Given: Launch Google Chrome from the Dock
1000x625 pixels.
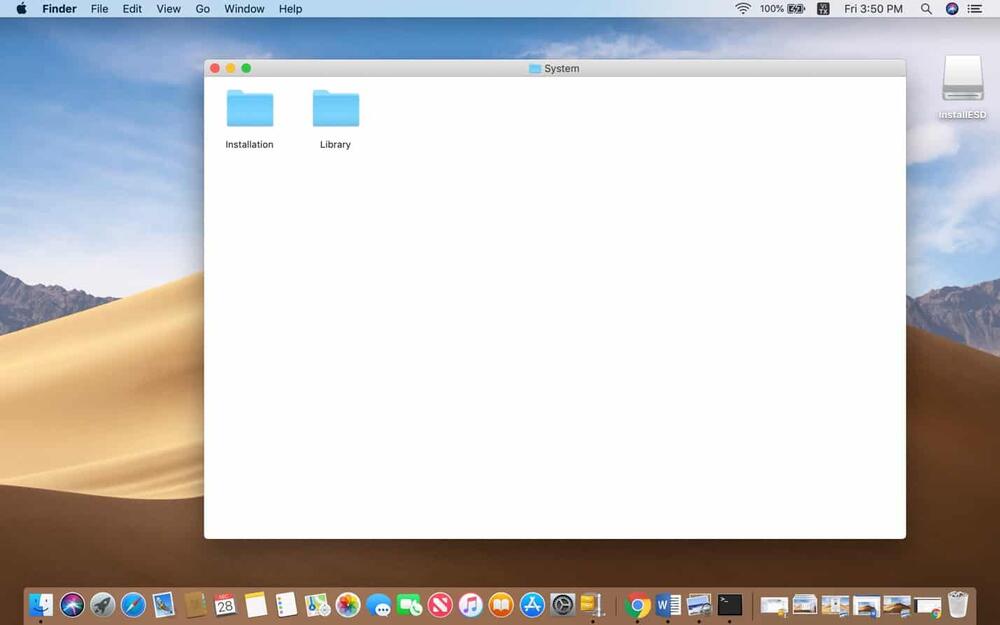Looking at the screenshot, I should point(637,604).
